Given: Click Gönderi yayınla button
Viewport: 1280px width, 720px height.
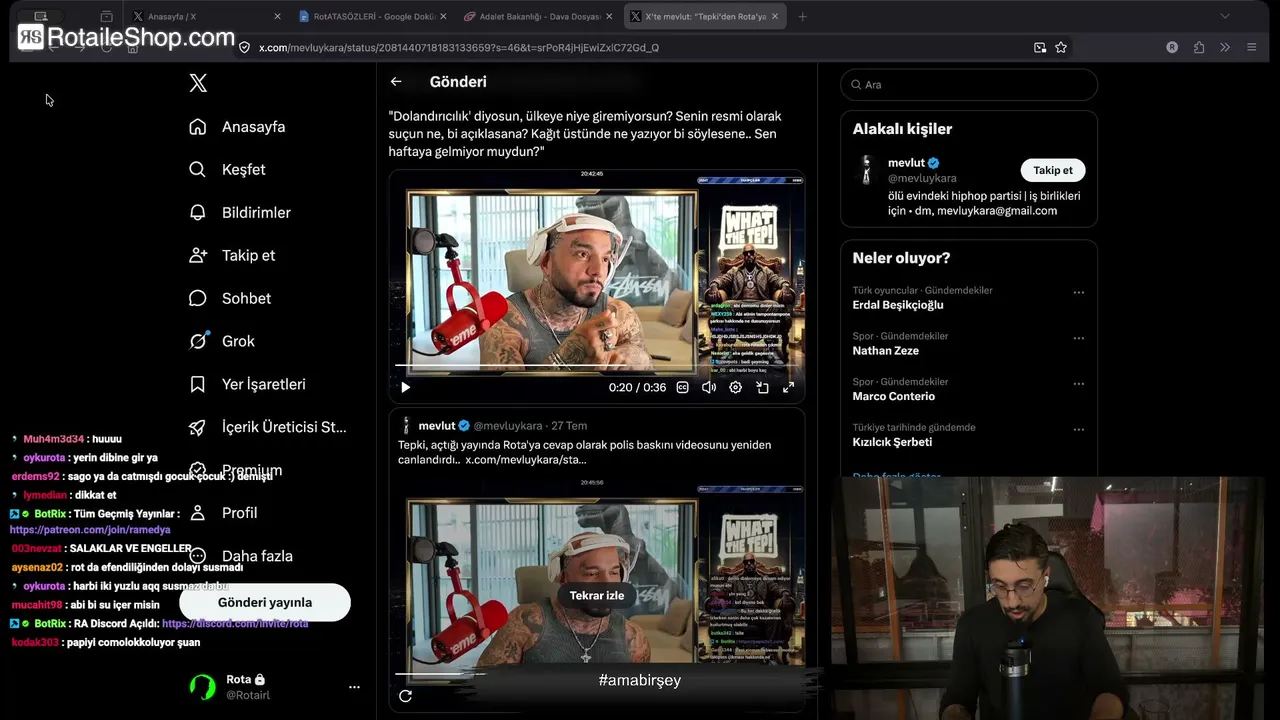Looking at the screenshot, I should pos(265,603).
